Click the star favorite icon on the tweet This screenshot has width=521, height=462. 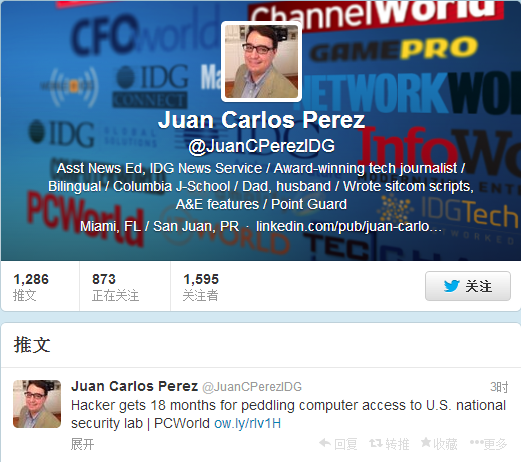(x=426, y=443)
